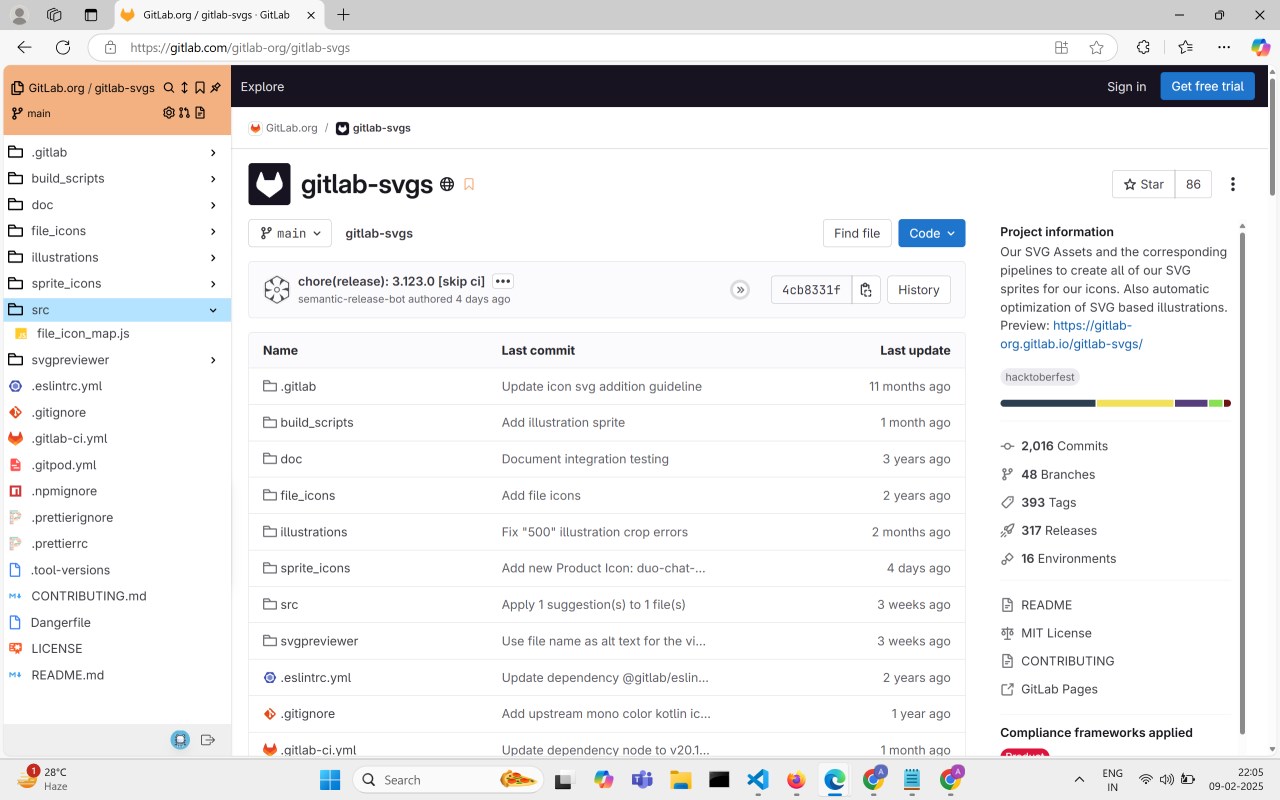Image resolution: width=1280 pixels, height=800 pixels.
Task: Click the hacktoberfest topic badge
Action: tap(1040, 377)
